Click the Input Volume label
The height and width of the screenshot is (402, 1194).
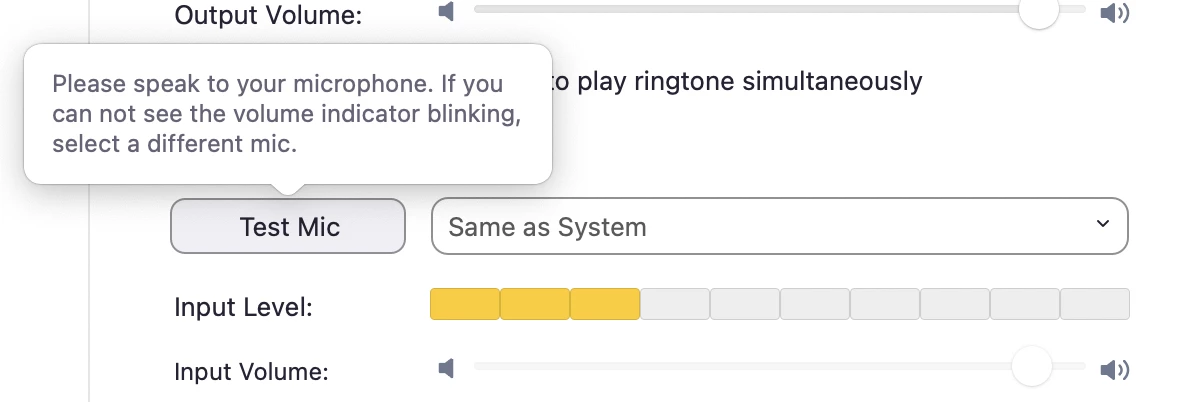pyautogui.click(x=251, y=372)
